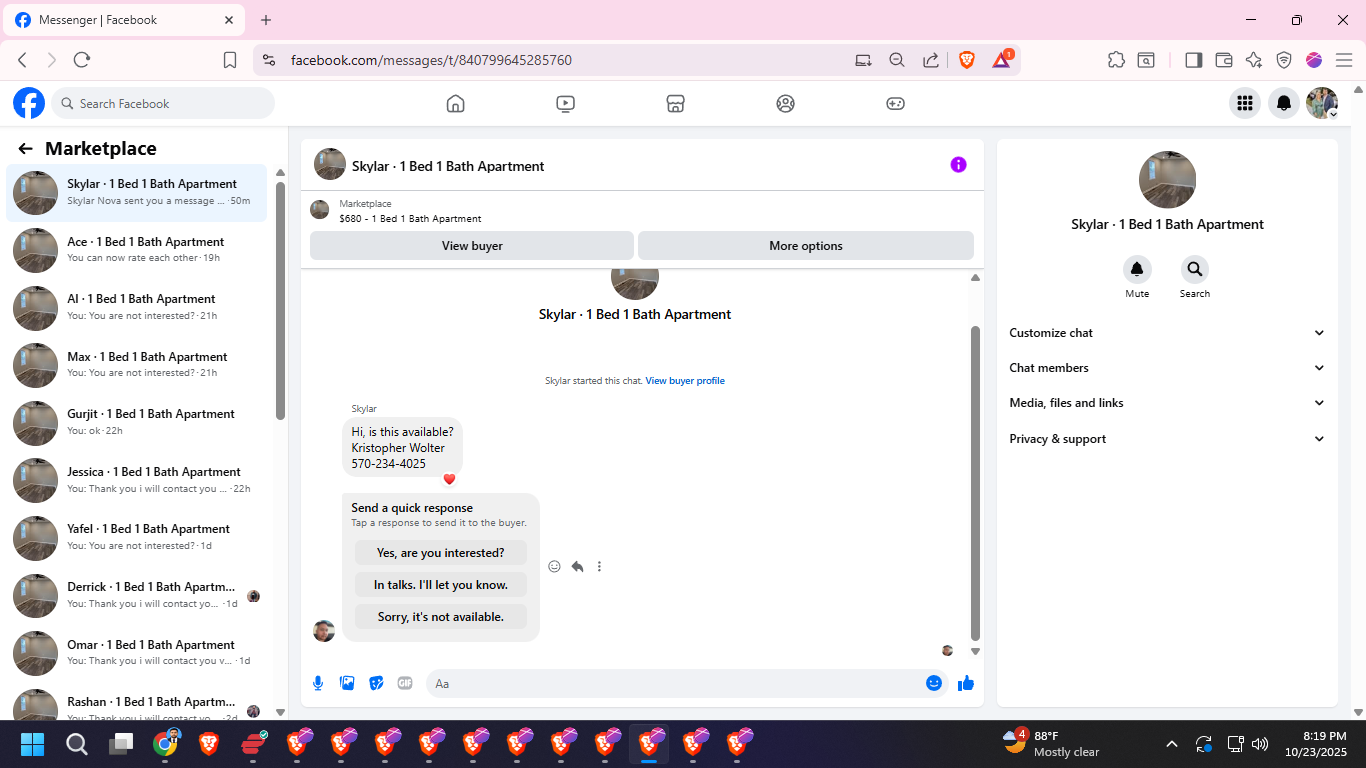Click More options button
1366x768 pixels.
pyautogui.click(x=806, y=246)
